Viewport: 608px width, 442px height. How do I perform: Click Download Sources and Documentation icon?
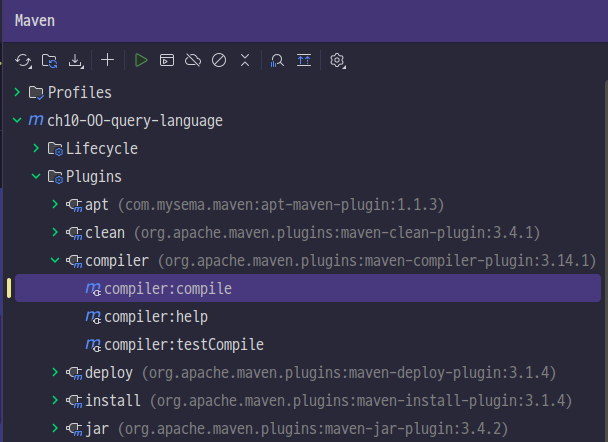(x=76, y=60)
